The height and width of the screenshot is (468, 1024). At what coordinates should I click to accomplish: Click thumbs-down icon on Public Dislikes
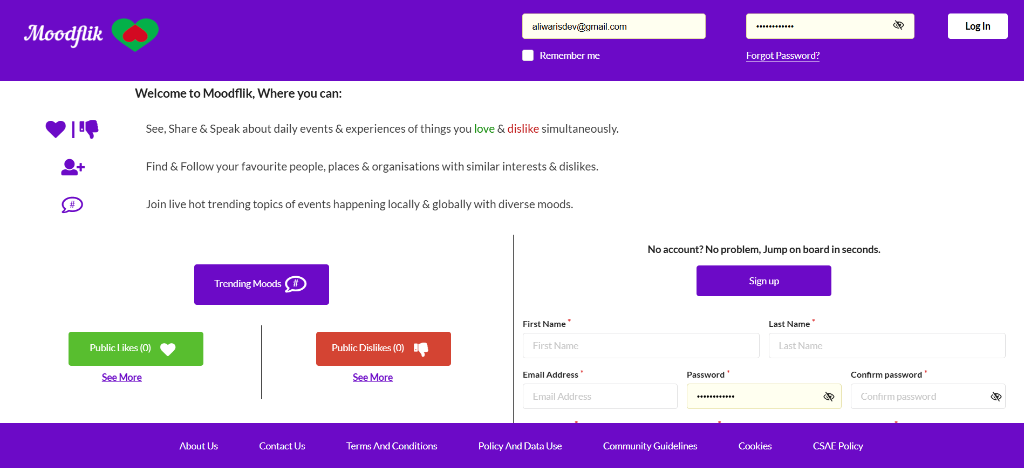tap(421, 349)
